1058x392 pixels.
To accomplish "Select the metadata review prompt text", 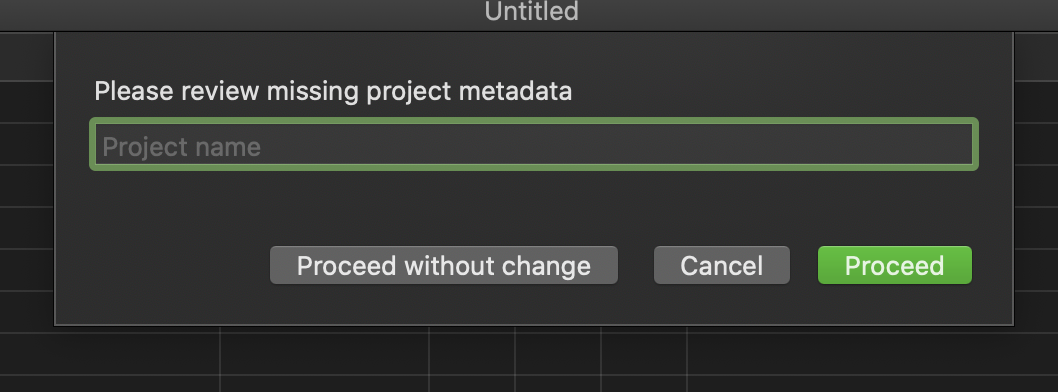I will coord(333,91).
